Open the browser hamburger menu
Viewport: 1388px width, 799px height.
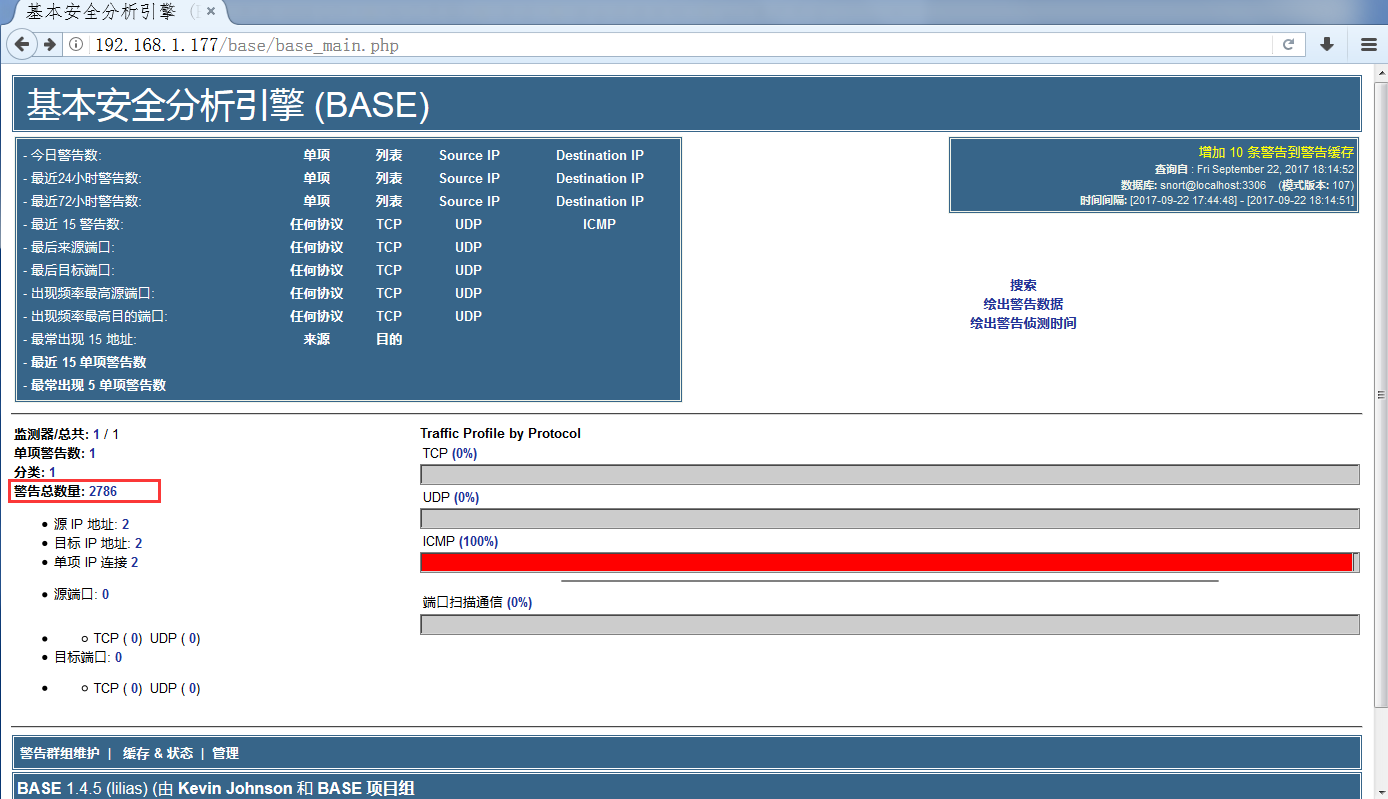1368,45
